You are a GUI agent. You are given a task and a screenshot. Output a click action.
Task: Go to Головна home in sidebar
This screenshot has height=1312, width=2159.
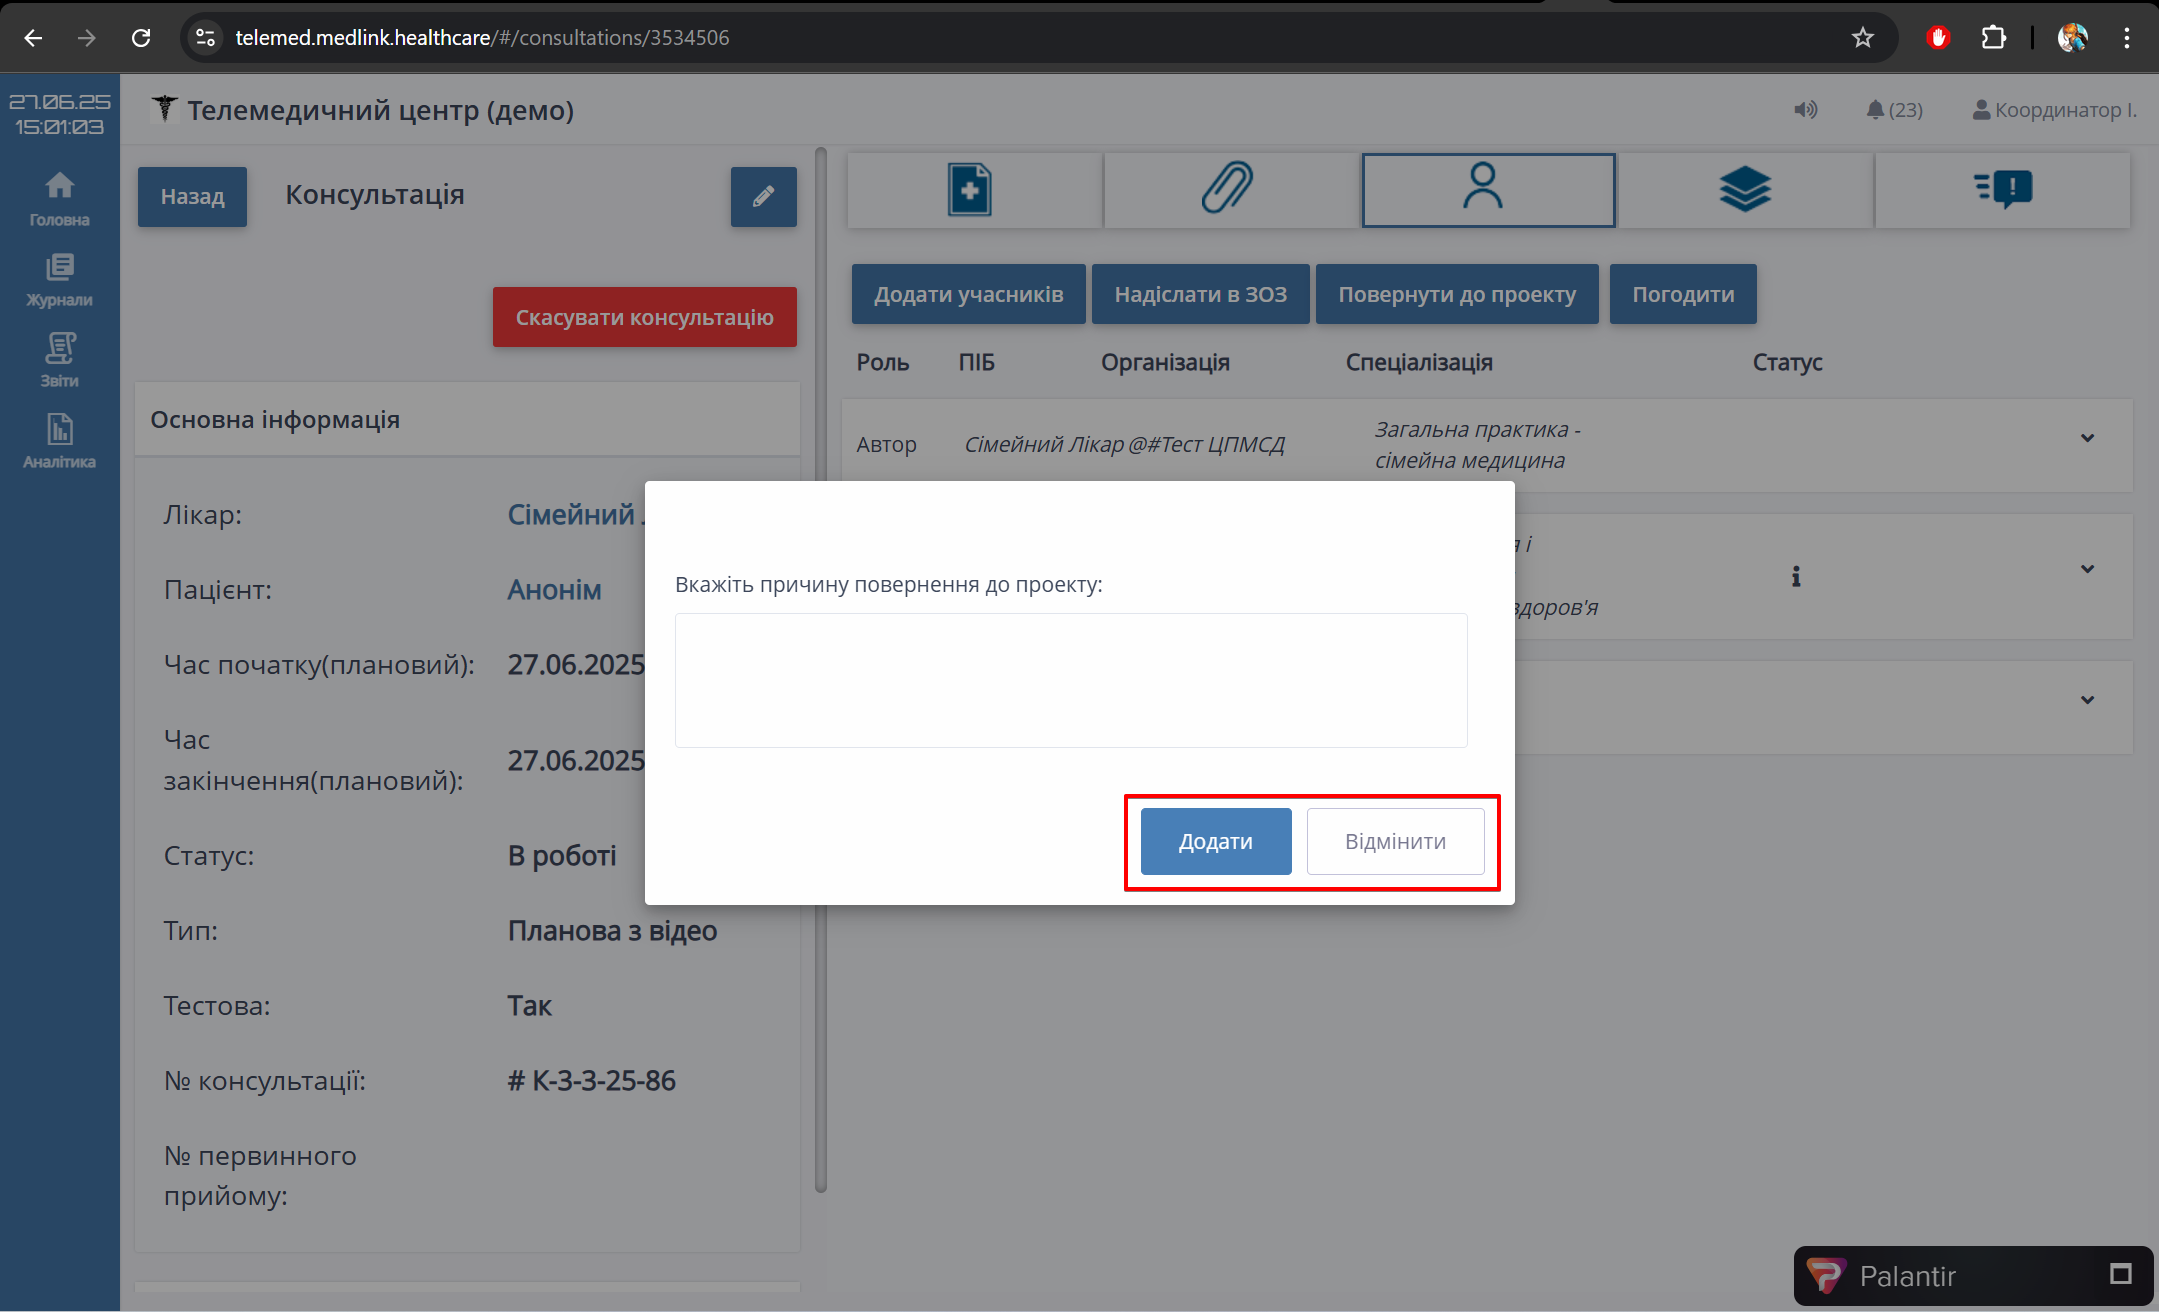coord(59,198)
